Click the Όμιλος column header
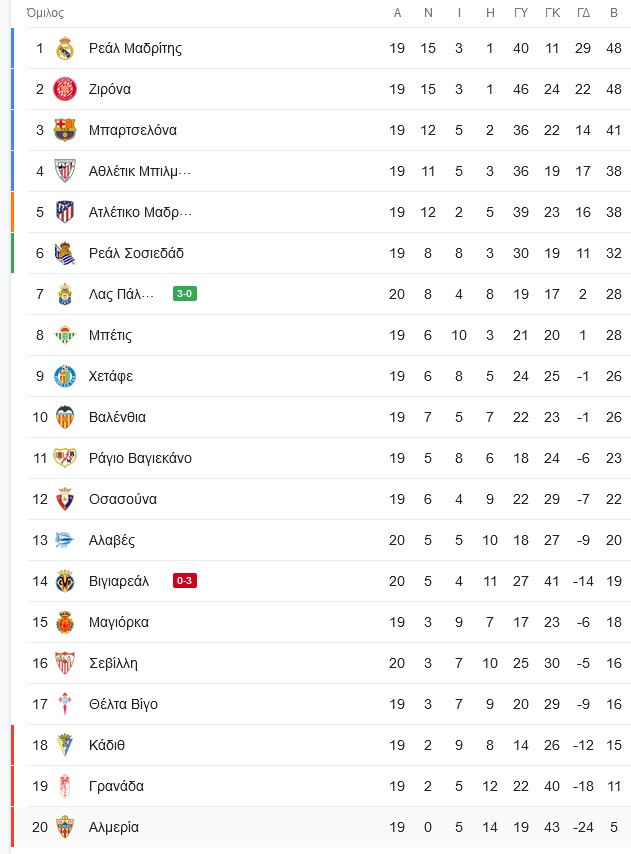Image resolution: width=631 pixels, height=854 pixels. (x=45, y=13)
